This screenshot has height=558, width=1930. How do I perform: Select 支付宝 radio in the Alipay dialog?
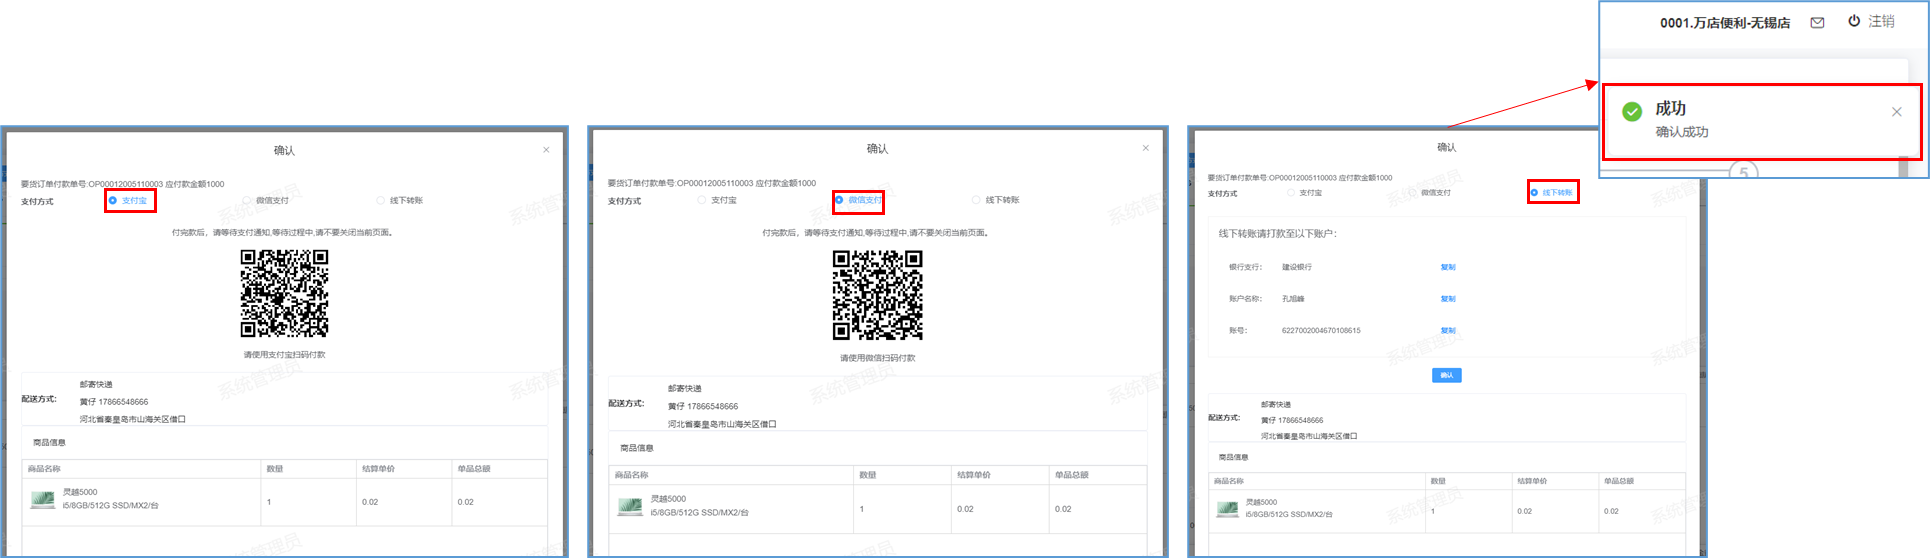[x=113, y=201]
